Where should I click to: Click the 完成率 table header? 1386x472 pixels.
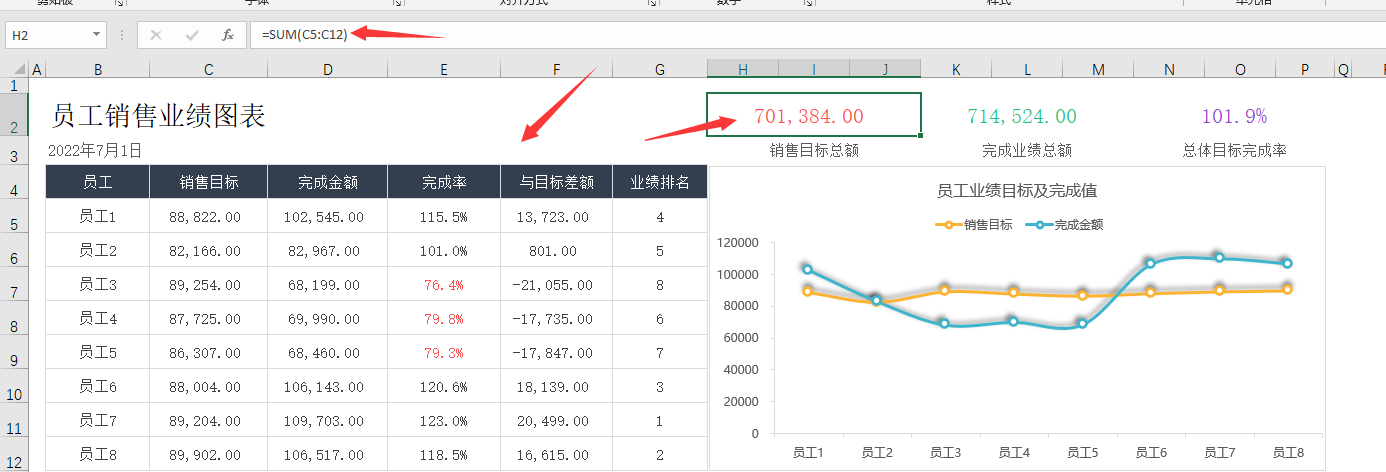click(444, 183)
